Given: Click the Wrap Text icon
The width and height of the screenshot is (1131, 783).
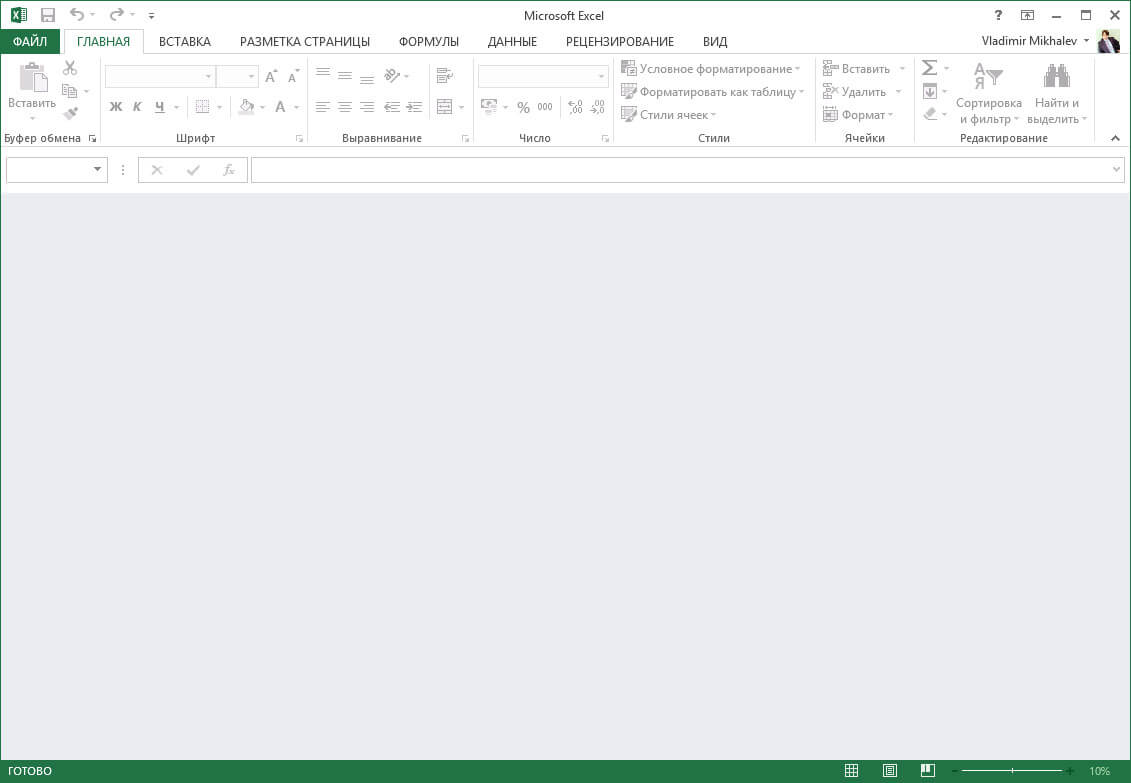Looking at the screenshot, I should pos(445,76).
